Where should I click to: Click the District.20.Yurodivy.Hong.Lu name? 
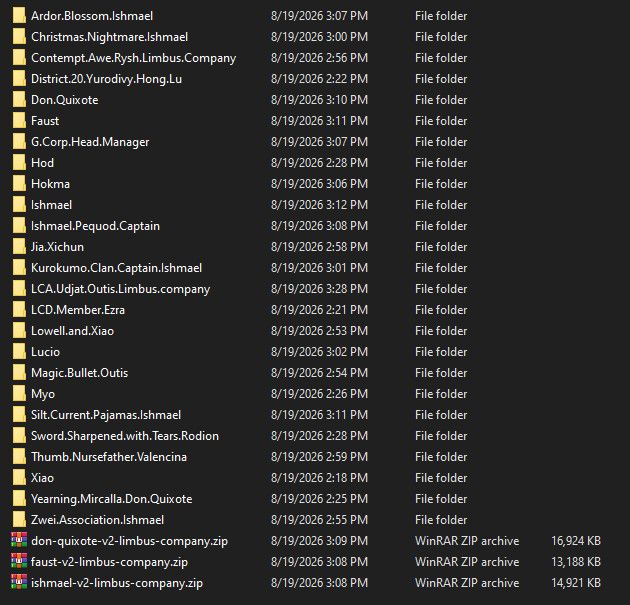106,79
